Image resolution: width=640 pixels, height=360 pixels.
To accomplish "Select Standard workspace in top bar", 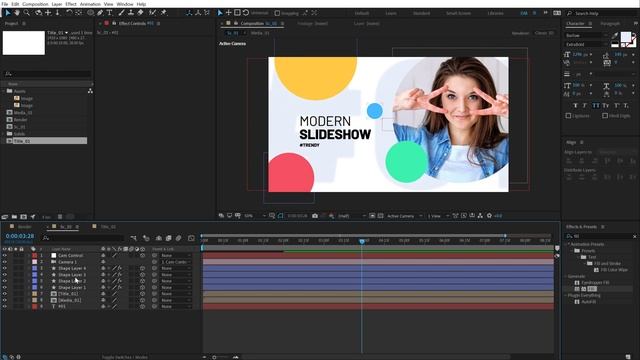I will [x=421, y=13].
